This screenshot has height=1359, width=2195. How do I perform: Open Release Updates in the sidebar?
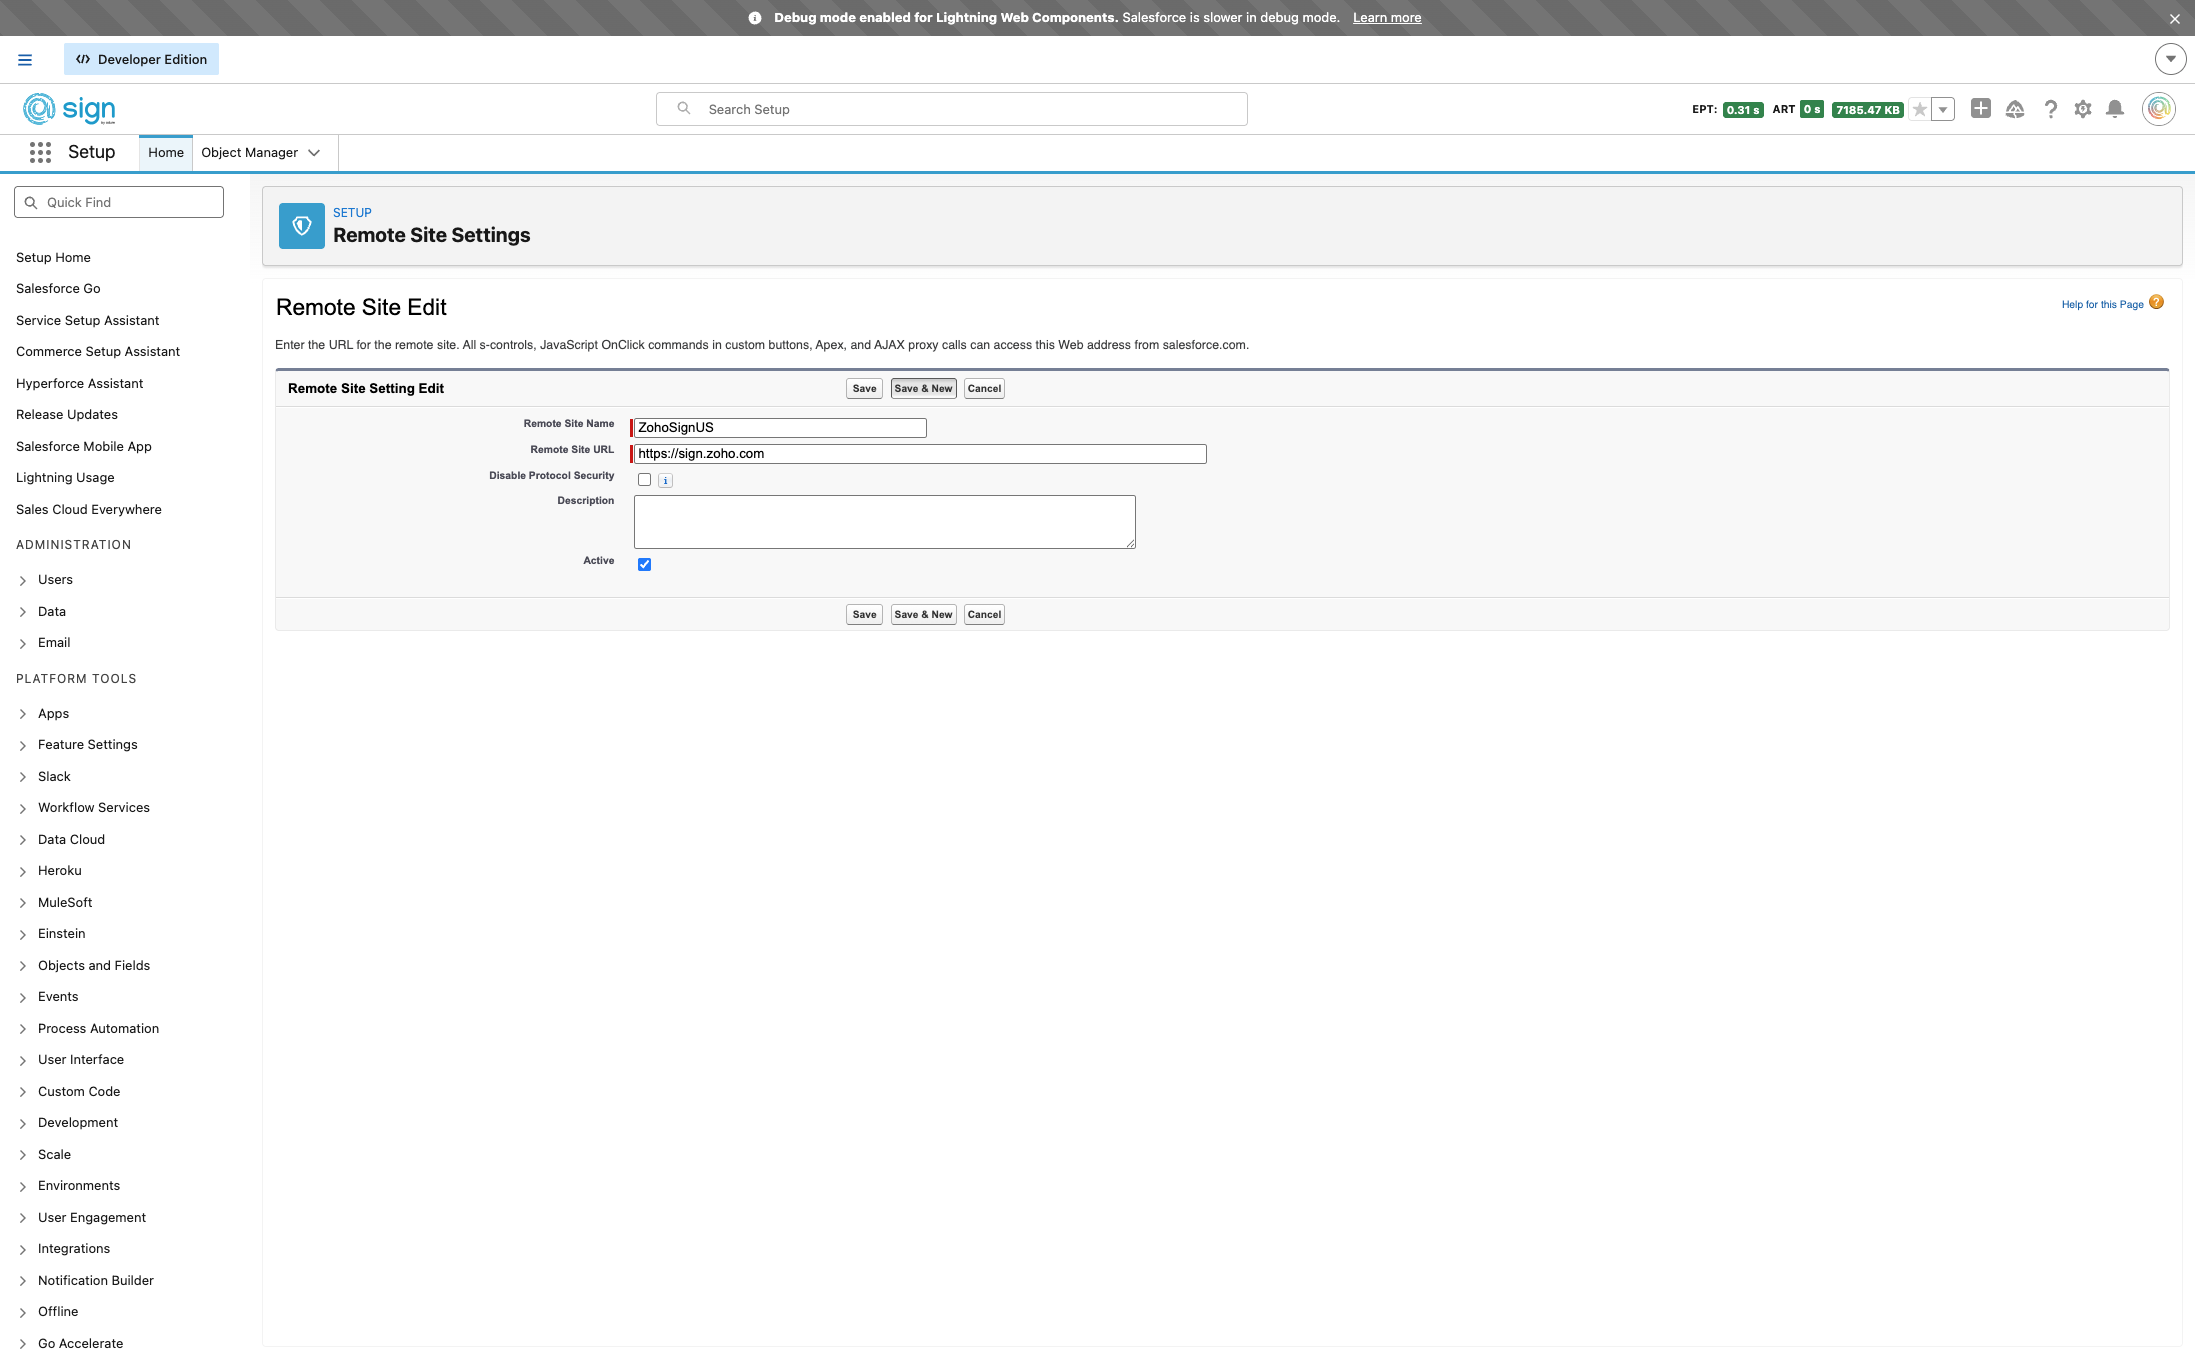tap(66, 415)
